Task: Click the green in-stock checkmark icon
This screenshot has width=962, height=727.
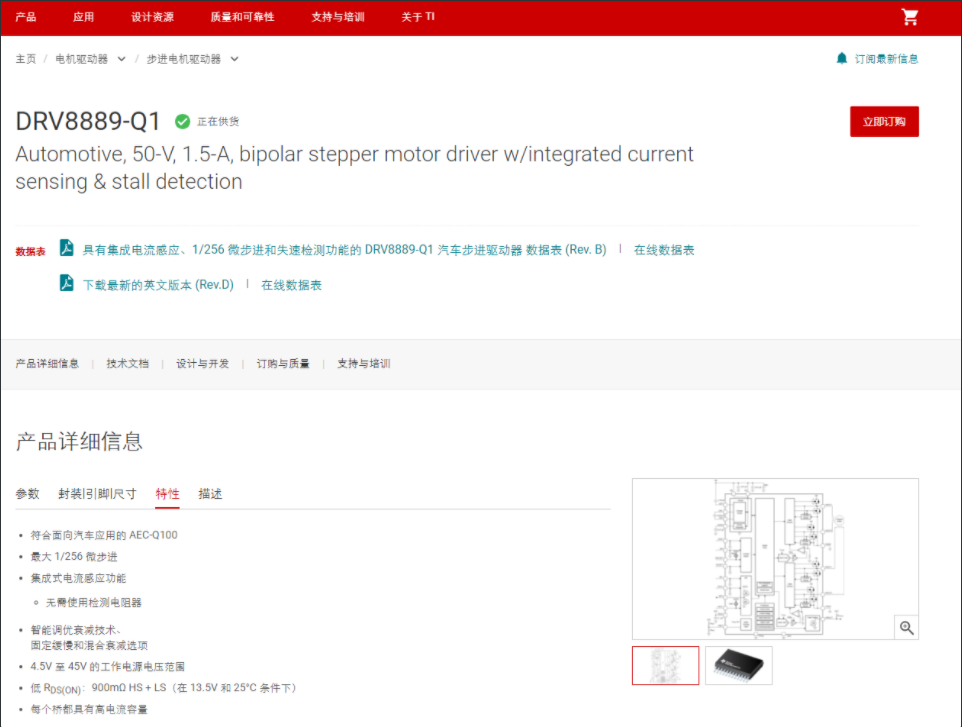Action: point(182,121)
